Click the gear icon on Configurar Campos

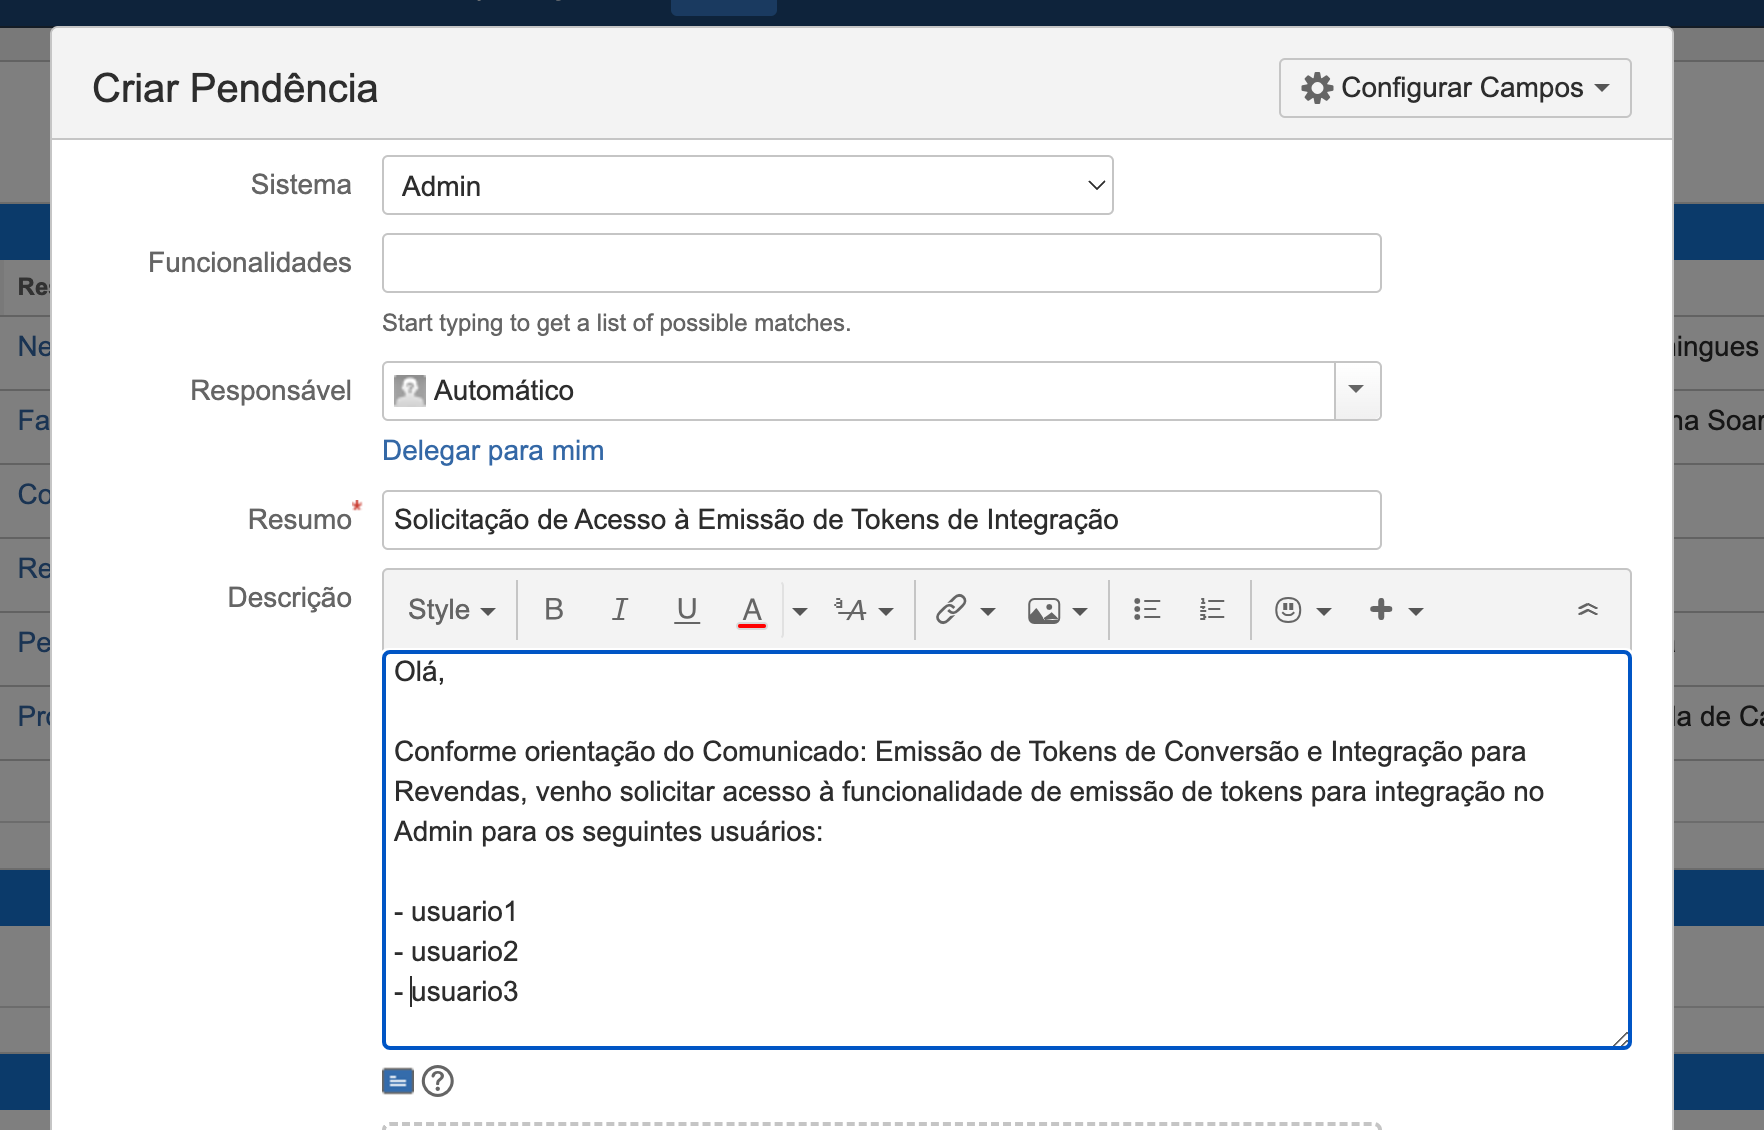1317,88
